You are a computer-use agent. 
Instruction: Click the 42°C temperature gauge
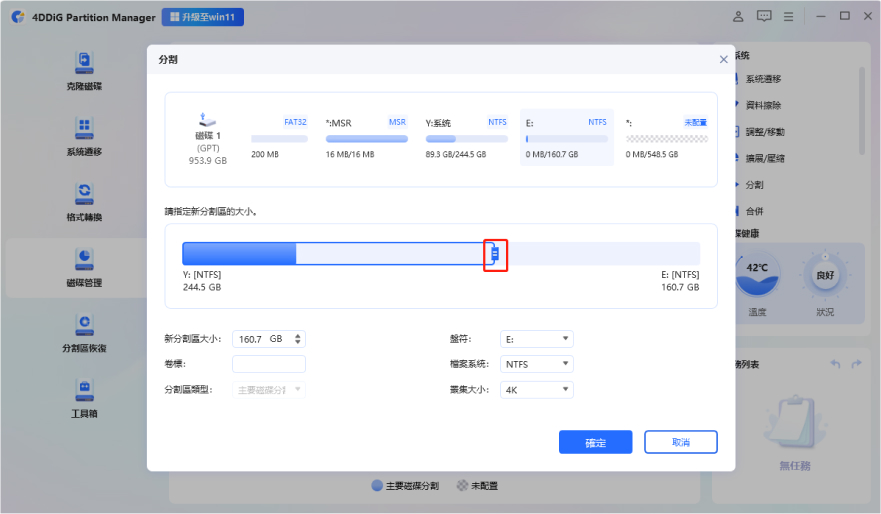757,275
